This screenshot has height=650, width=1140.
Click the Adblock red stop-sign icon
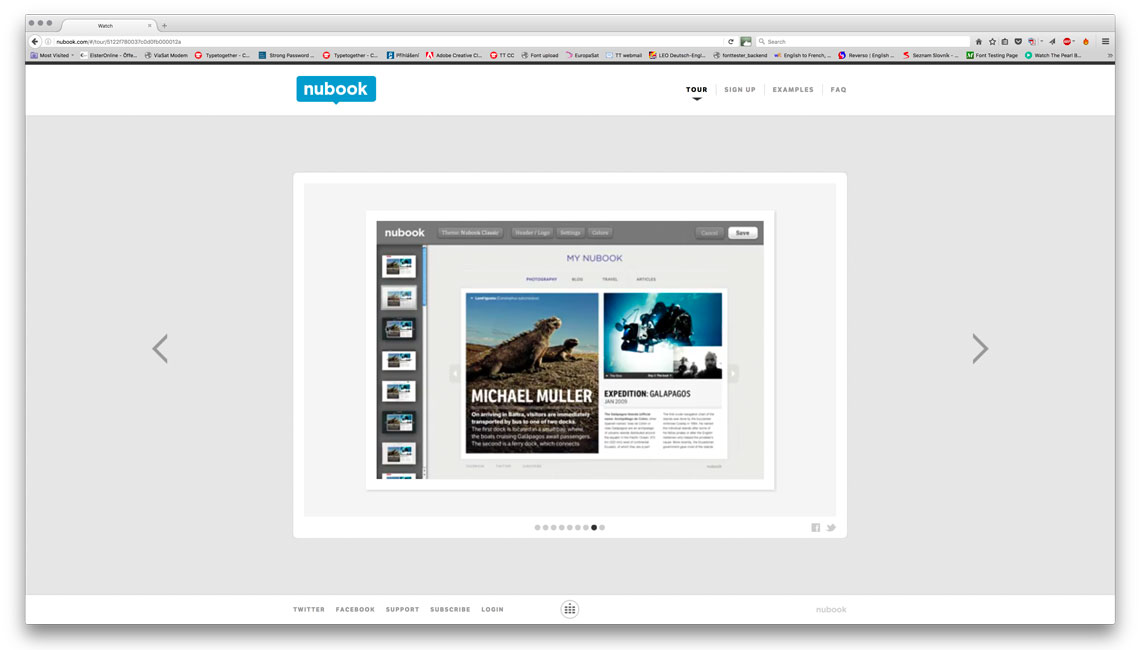click(1067, 41)
